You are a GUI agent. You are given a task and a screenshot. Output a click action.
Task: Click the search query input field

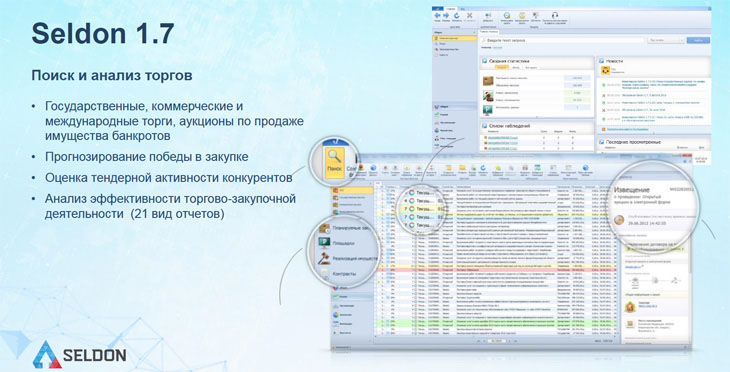(563, 41)
